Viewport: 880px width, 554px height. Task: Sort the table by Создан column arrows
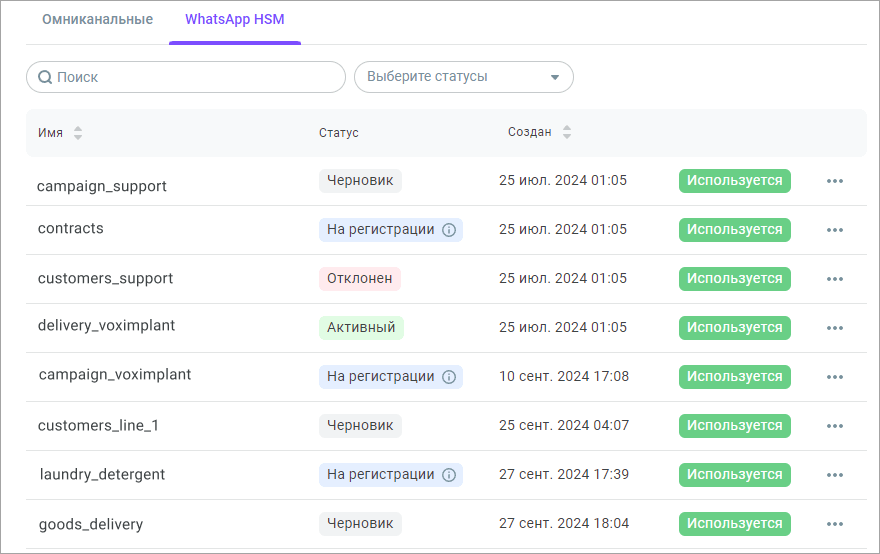tap(567, 132)
